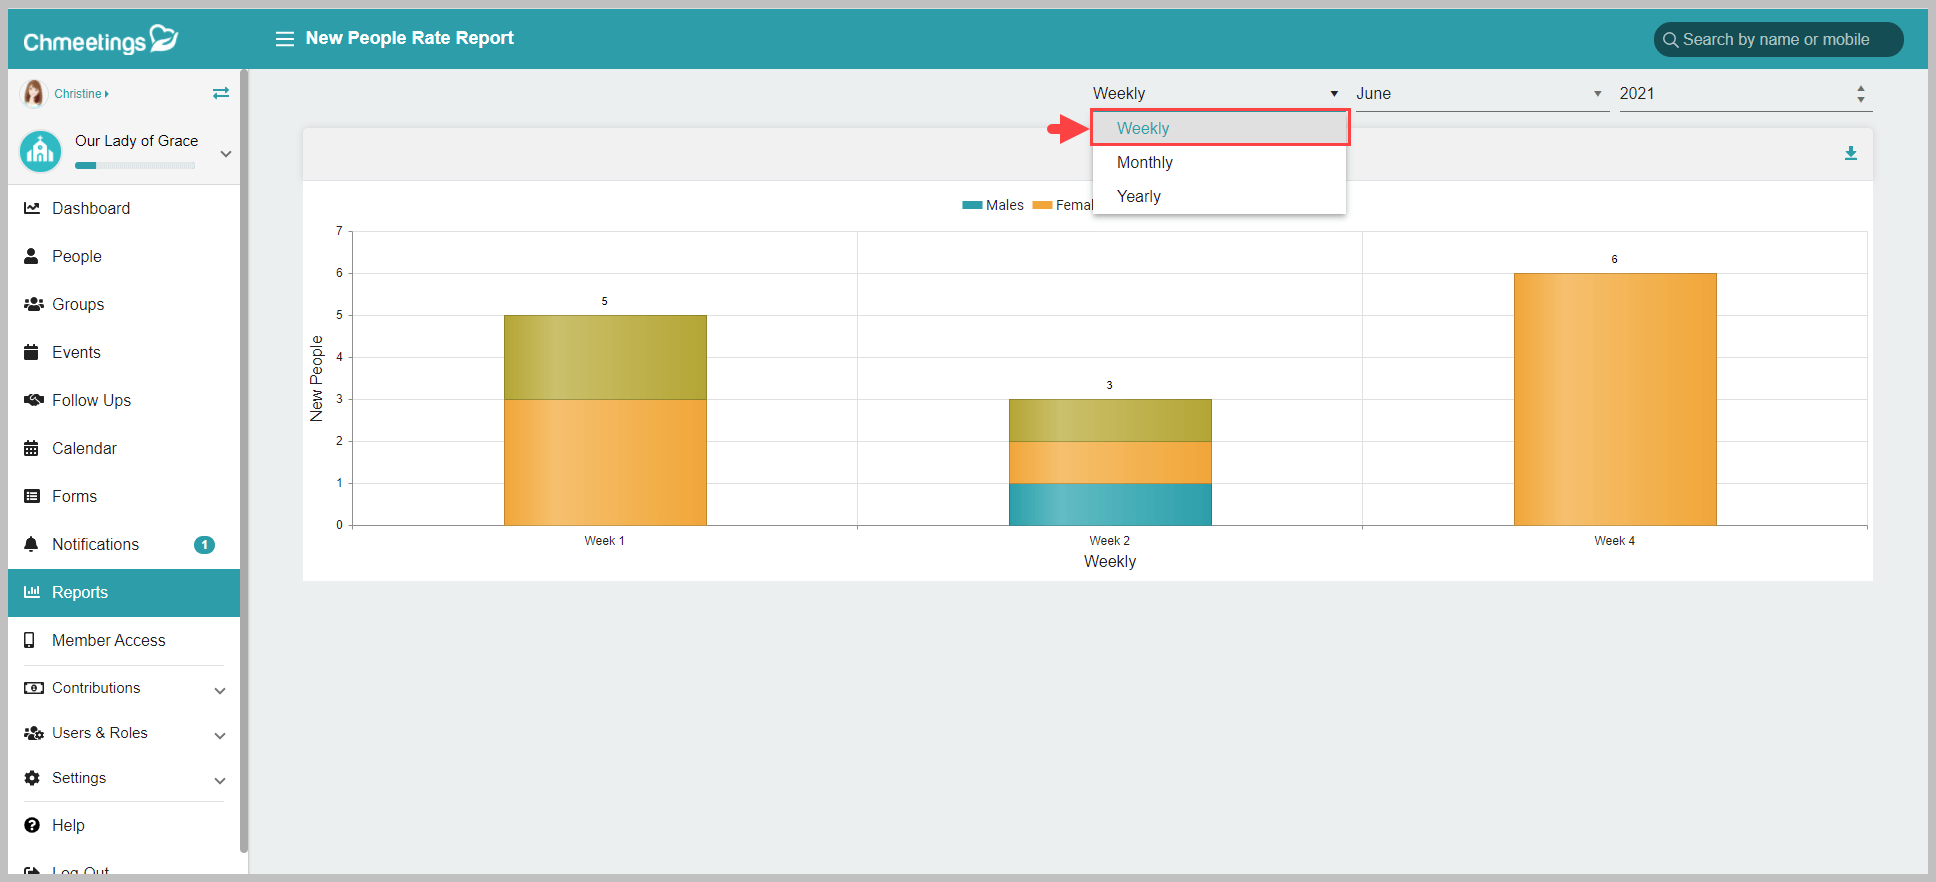This screenshot has height=882, width=1936.
Task: Click the 2021 year stepper field
Action: point(1745,93)
